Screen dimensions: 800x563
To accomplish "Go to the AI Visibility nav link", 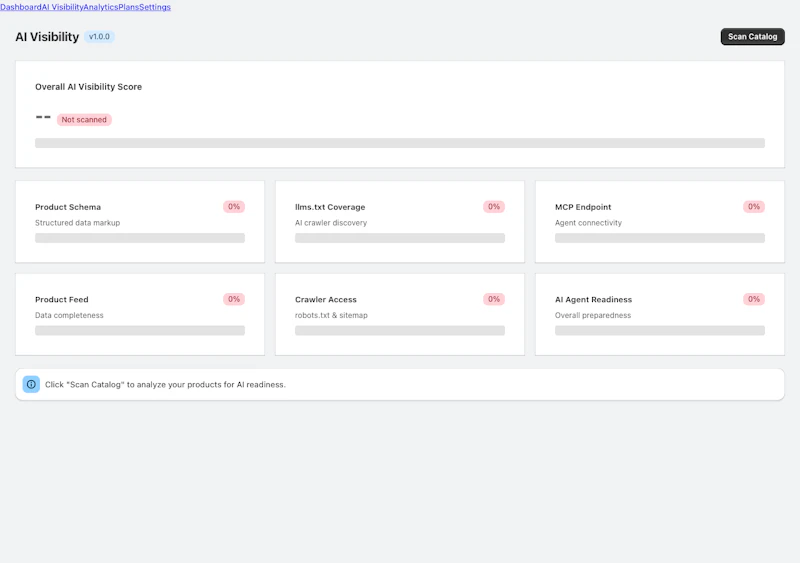I will (63, 7).
